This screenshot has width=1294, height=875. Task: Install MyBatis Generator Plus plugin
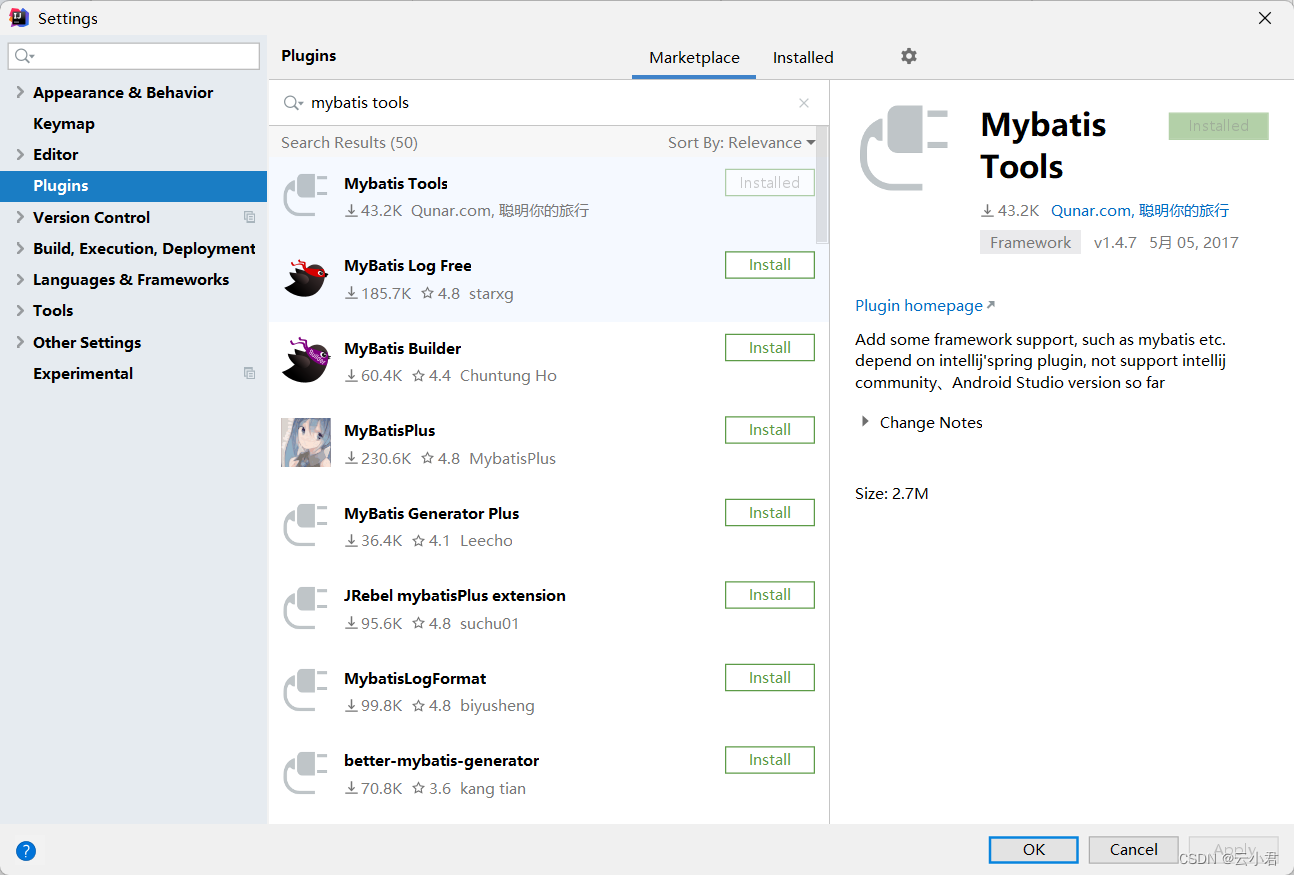[770, 513]
